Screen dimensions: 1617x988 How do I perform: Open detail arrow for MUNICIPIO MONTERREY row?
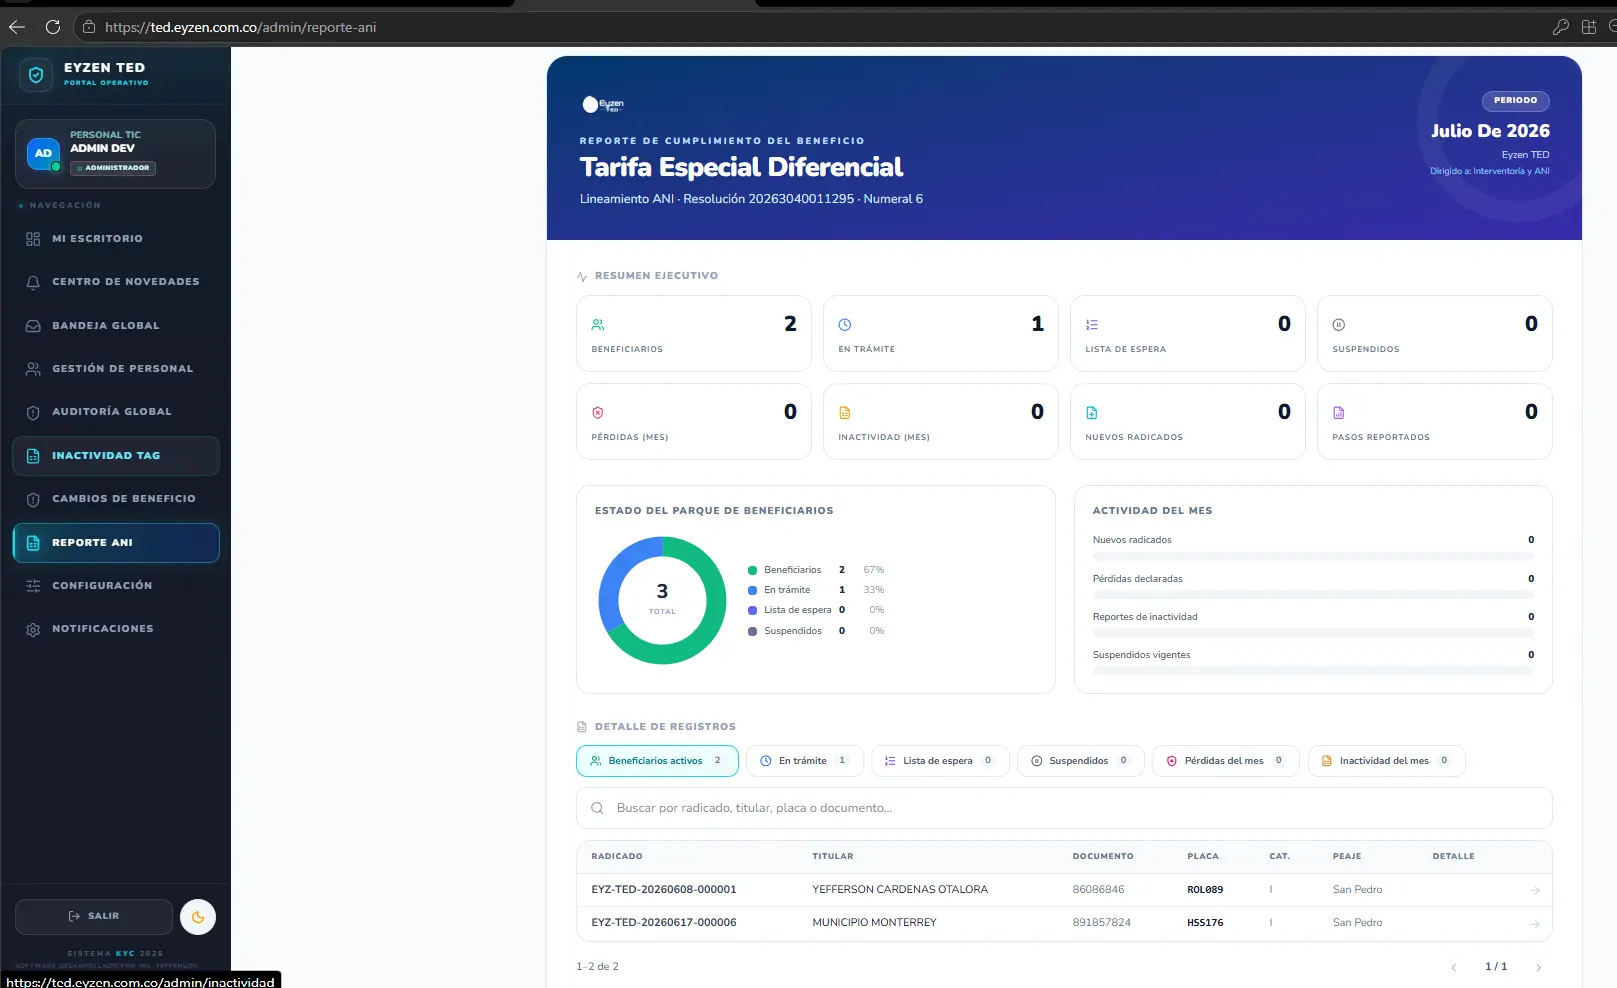coord(1535,924)
